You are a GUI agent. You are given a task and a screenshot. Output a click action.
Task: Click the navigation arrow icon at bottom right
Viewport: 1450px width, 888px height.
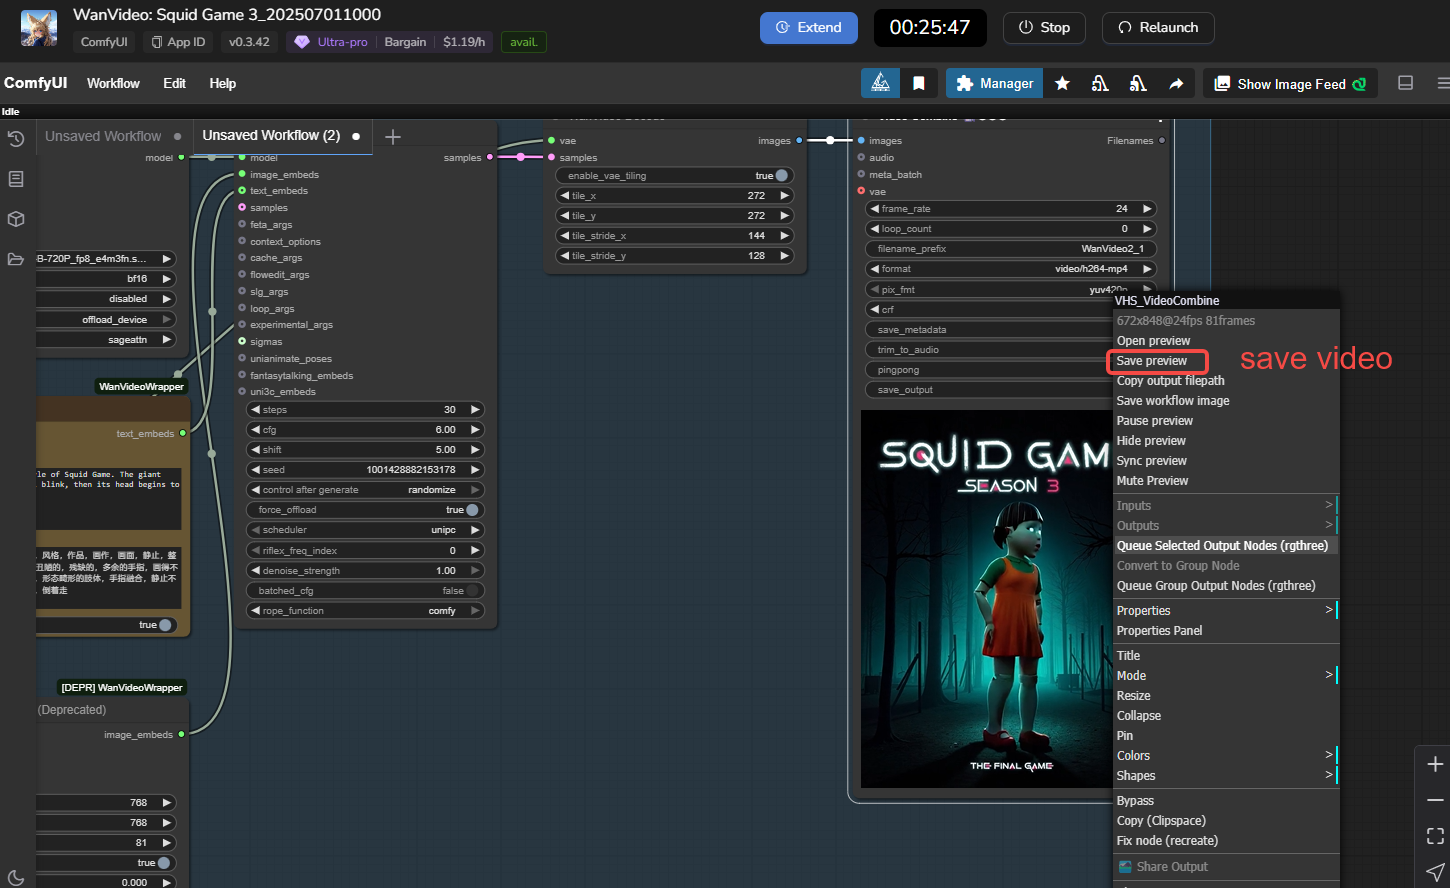(x=1435, y=872)
